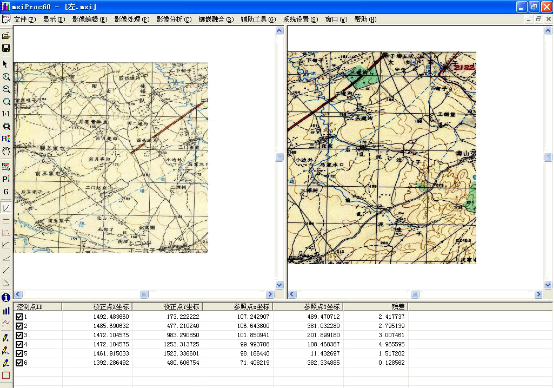The width and height of the screenshot is (554, 388).
Task: Select the zoom in magnifier tool
Action: [x=6, y=77]
